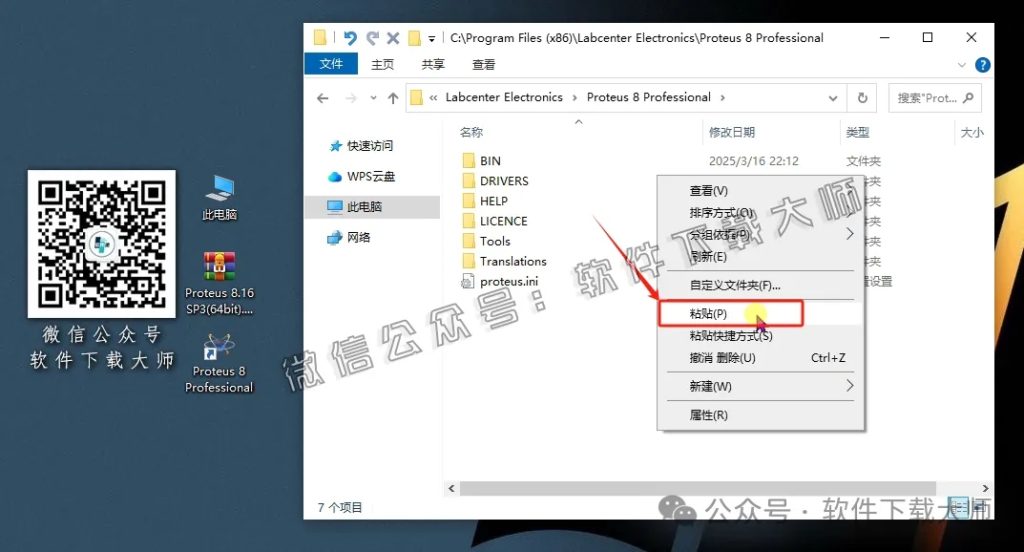Select the Tools folder
The image size is (1024, 552).
click(x=495, y=241)
